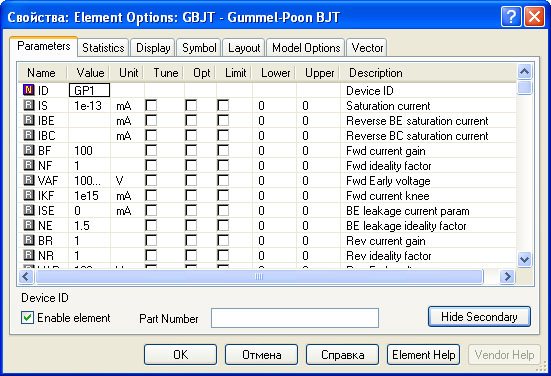The image size is (551, 376).
Task: Check Tune checkbox for NR
Action: point(151,255)
